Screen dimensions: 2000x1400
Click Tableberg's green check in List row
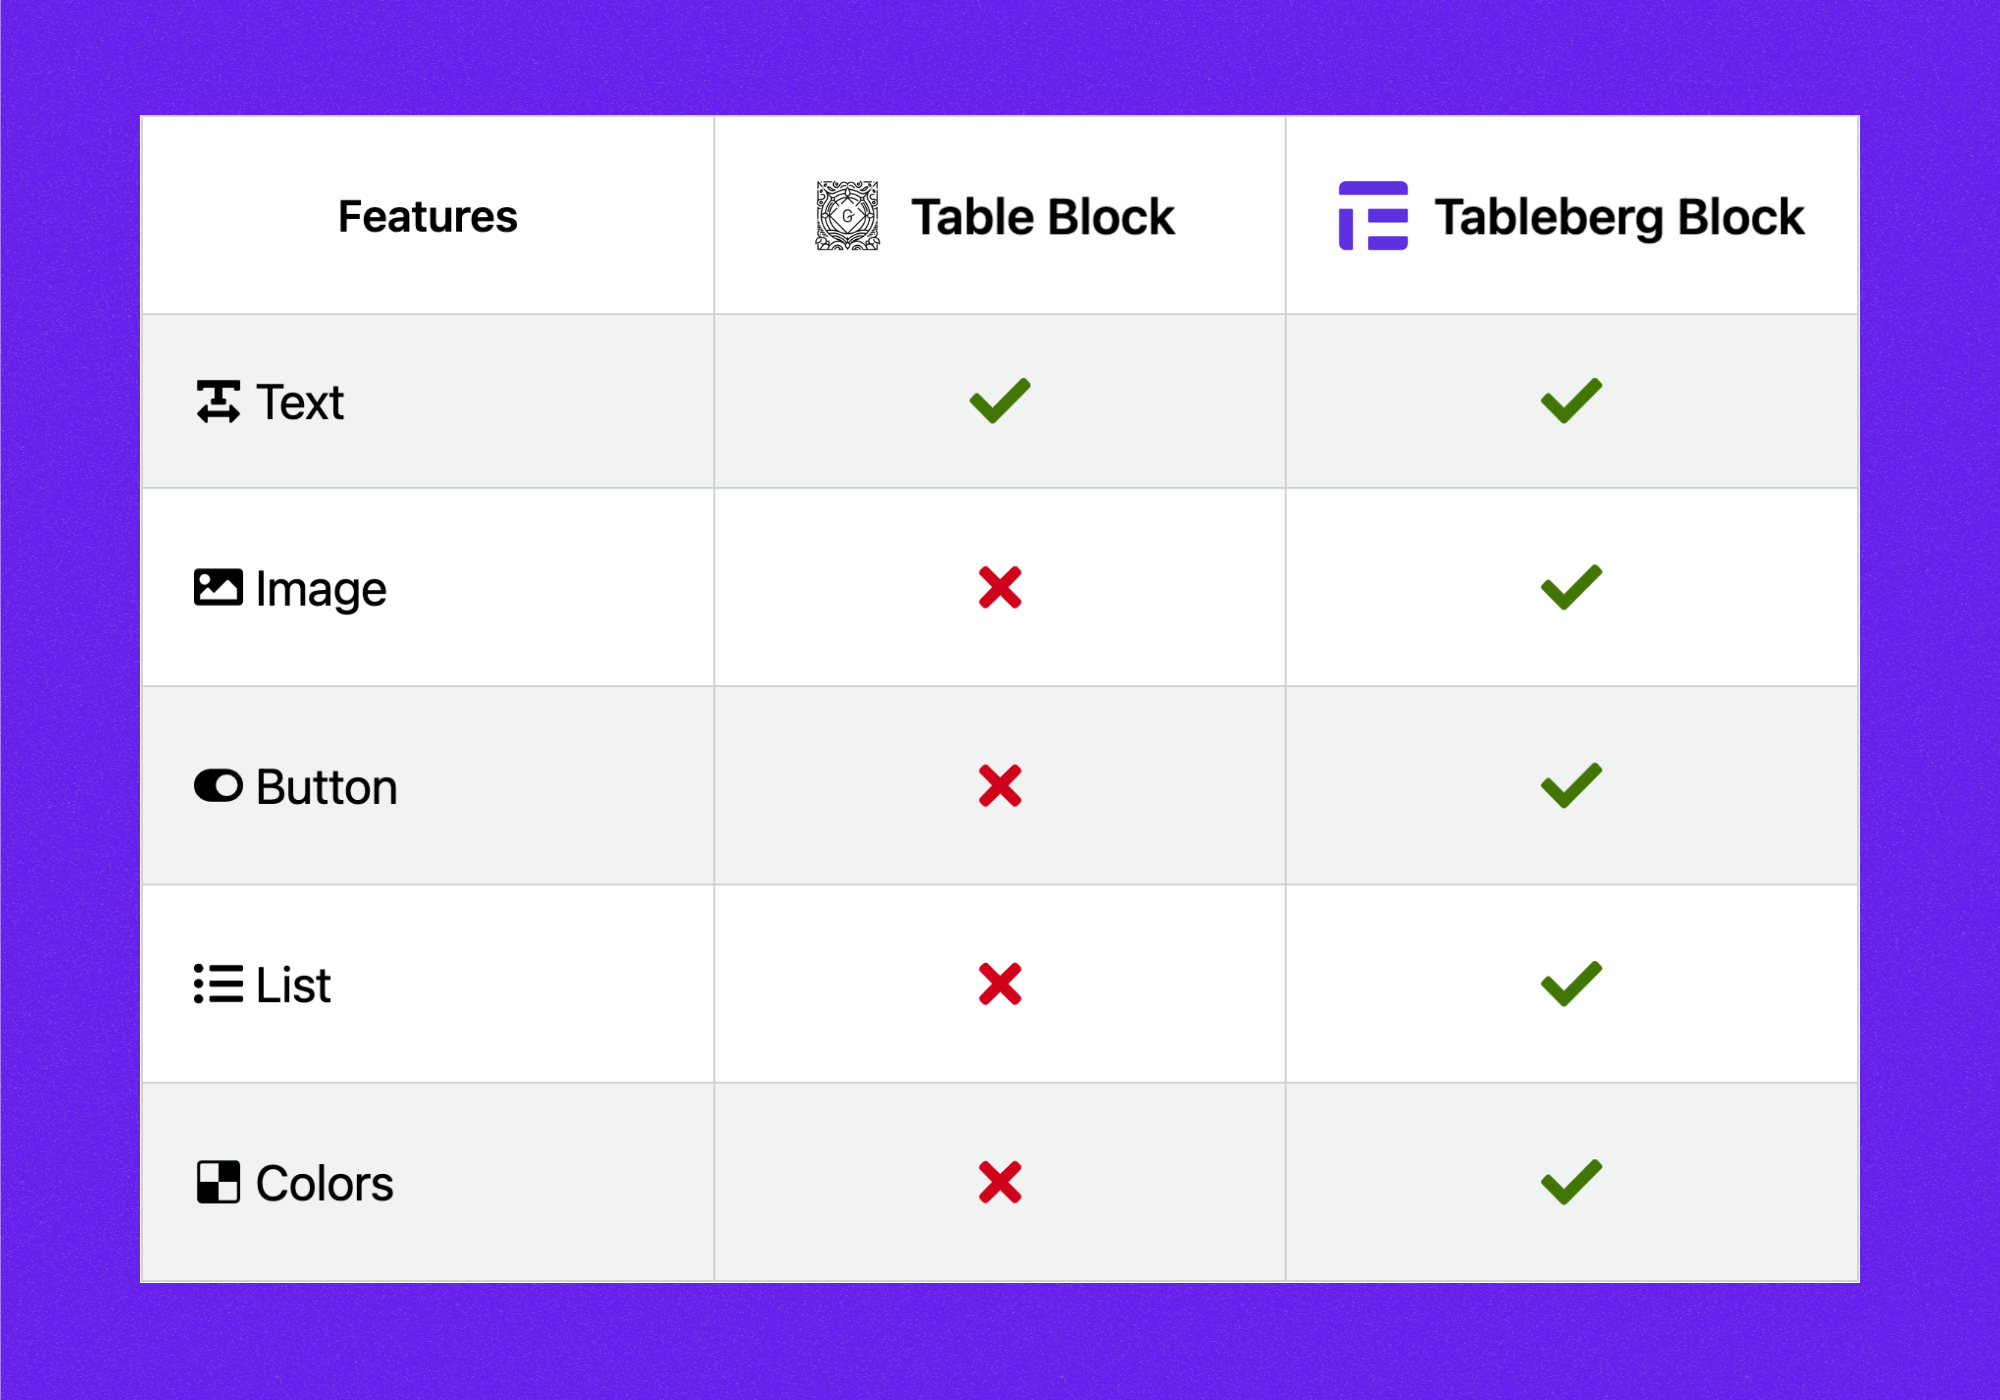coord(1571,984)
